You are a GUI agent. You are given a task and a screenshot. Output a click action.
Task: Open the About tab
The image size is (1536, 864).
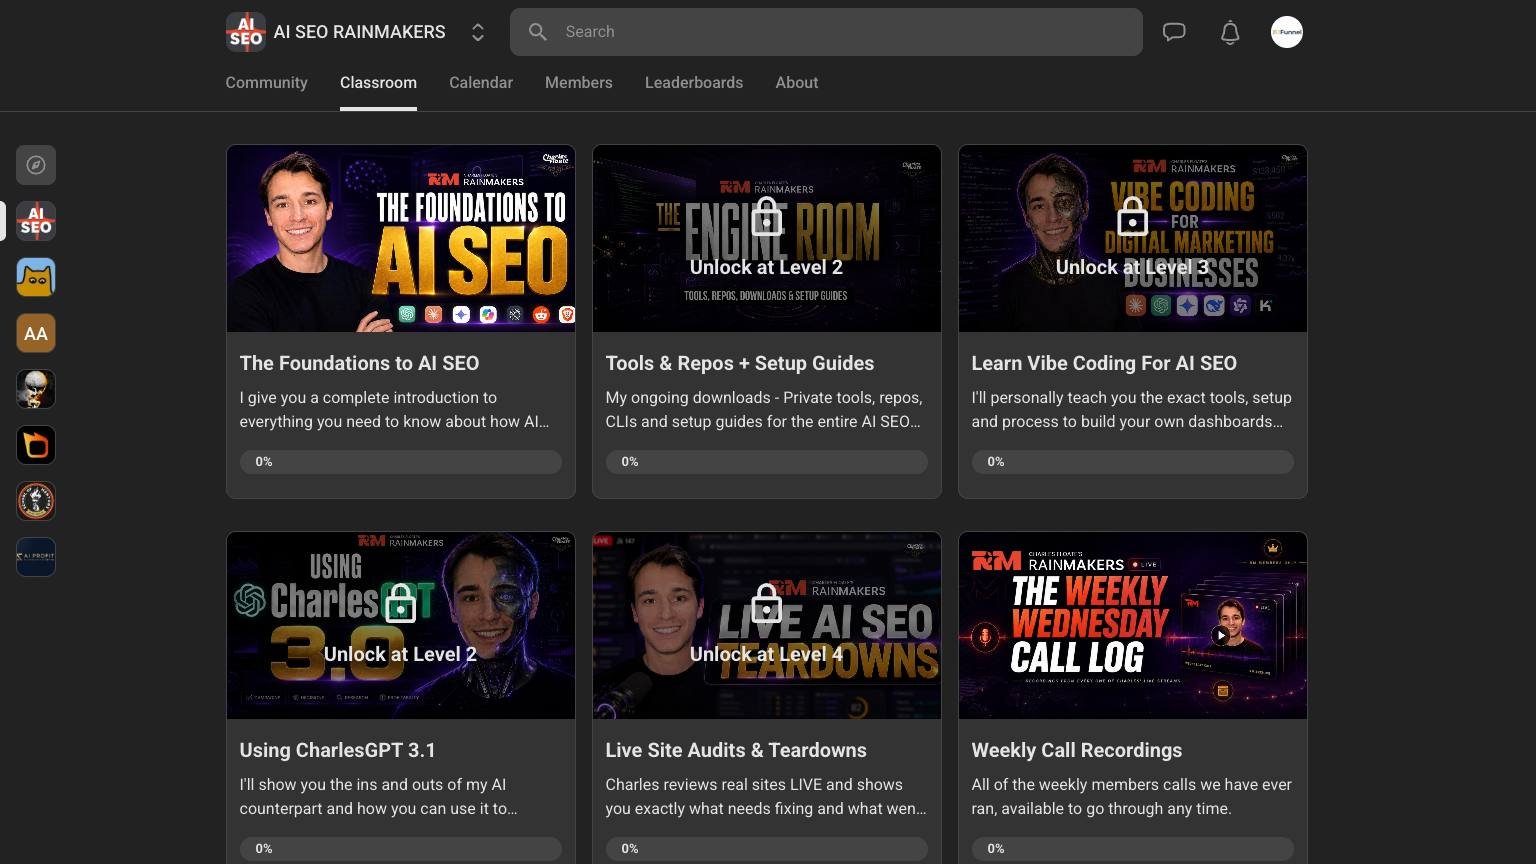797,83
